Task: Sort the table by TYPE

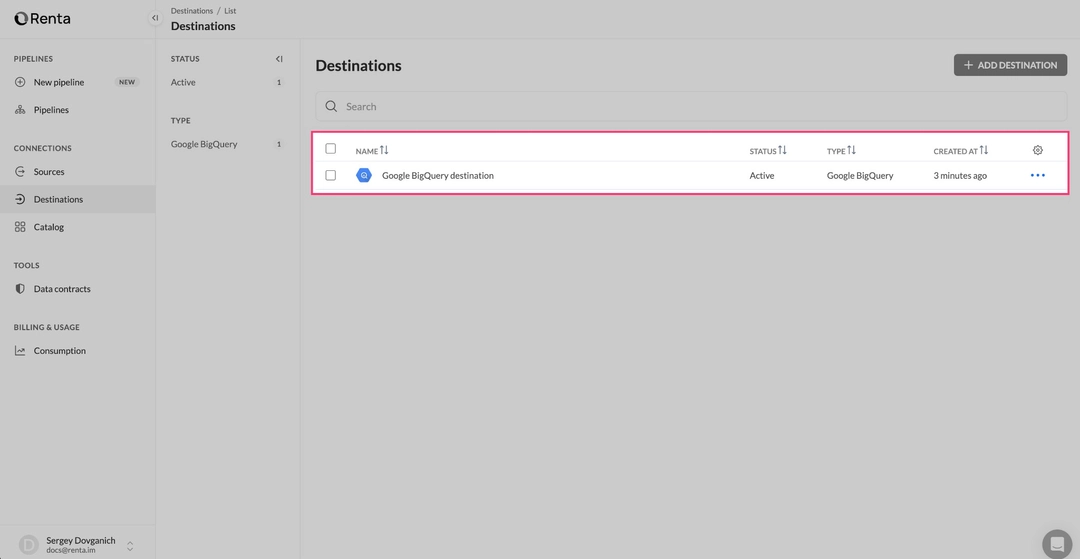Action: pos(842,150)
